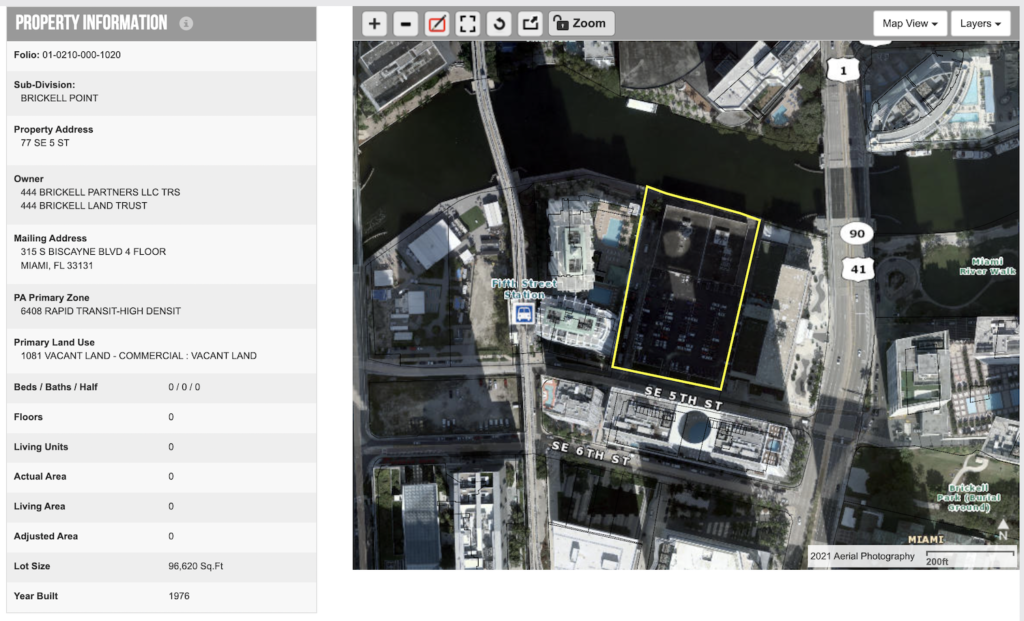Click the zoom out minus icon

[x=405, y=22]
